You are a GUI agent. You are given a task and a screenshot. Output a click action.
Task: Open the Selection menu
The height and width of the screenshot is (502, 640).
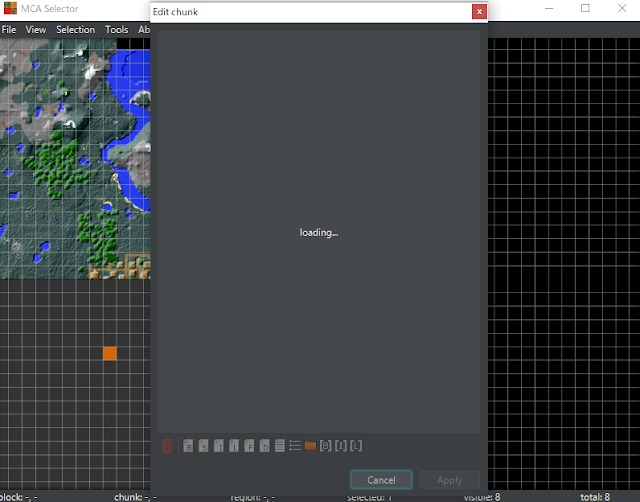click(x=76, y=30)
